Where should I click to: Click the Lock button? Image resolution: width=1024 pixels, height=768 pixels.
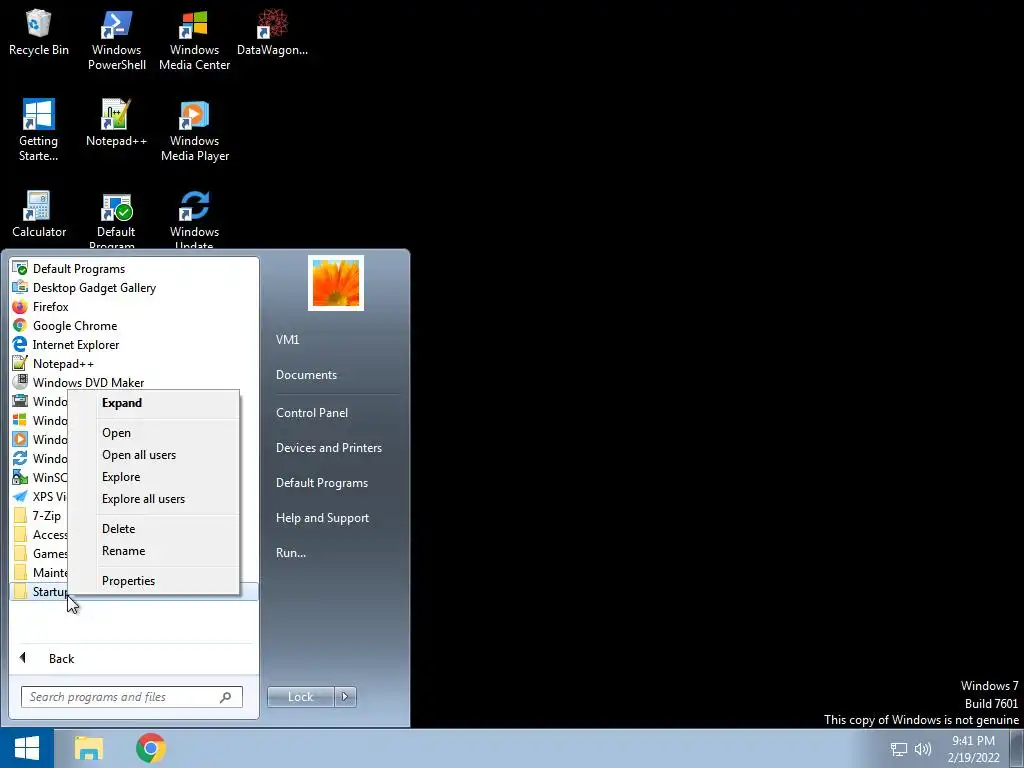click(x=301, y=697)
